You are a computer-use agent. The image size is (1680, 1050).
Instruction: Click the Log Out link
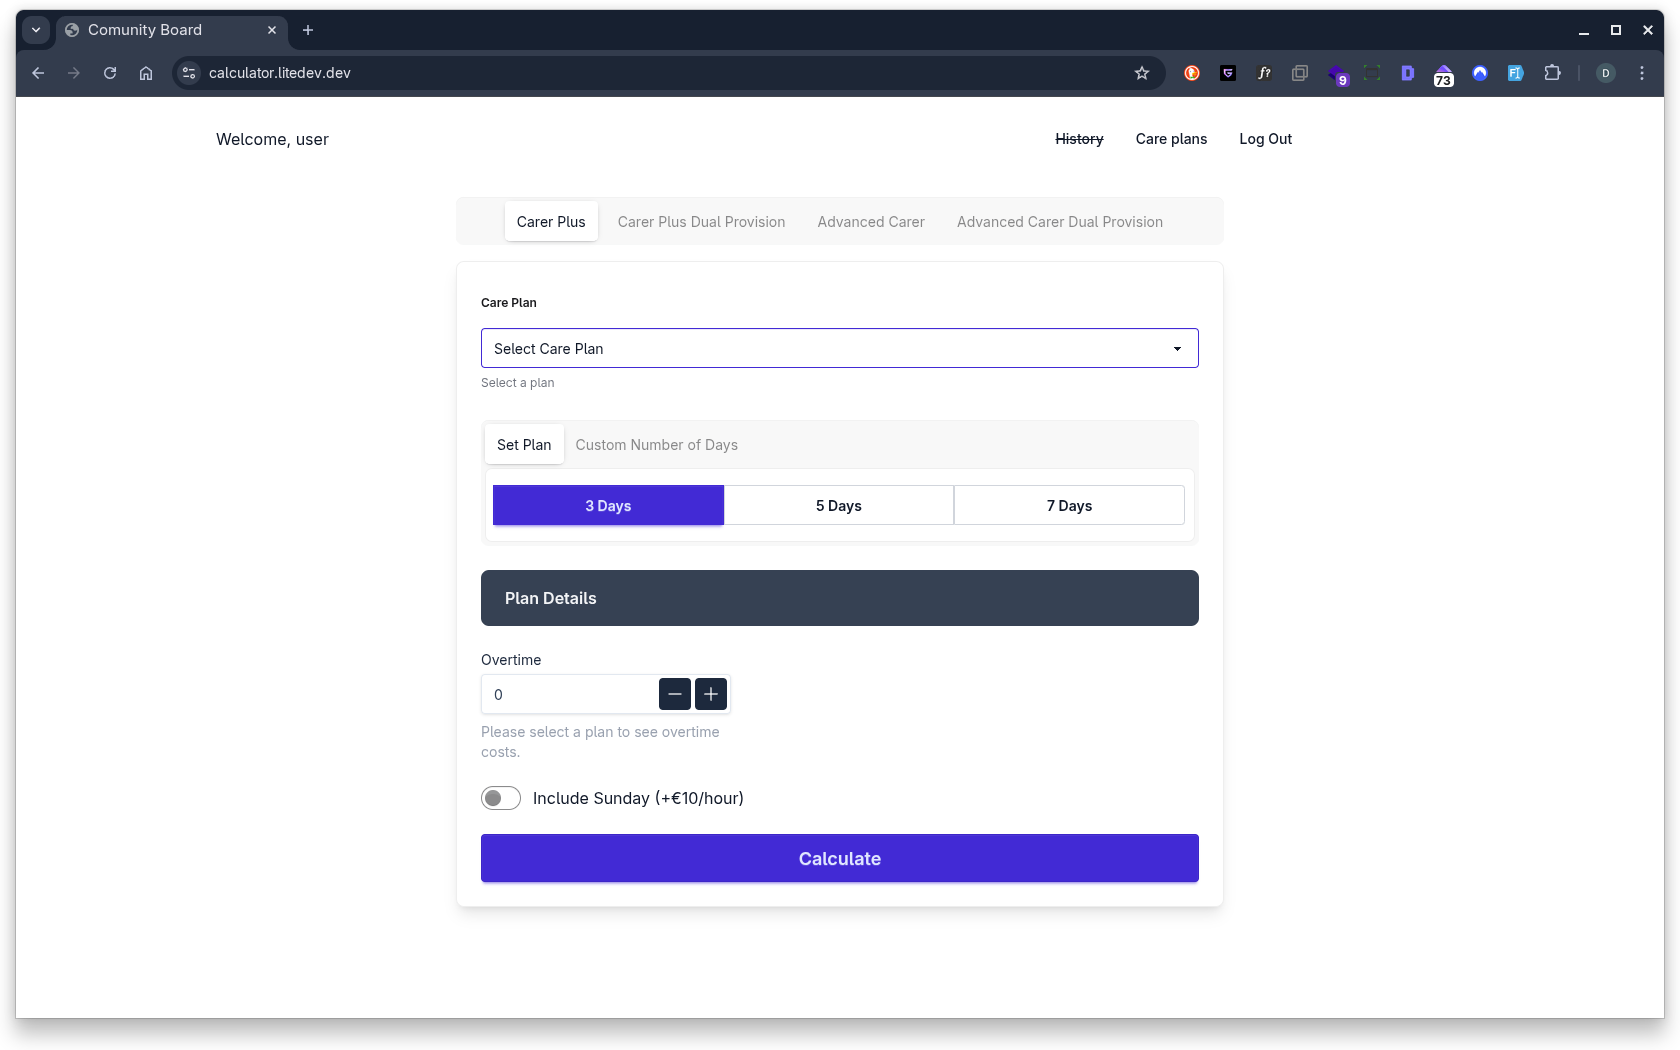1265,139
